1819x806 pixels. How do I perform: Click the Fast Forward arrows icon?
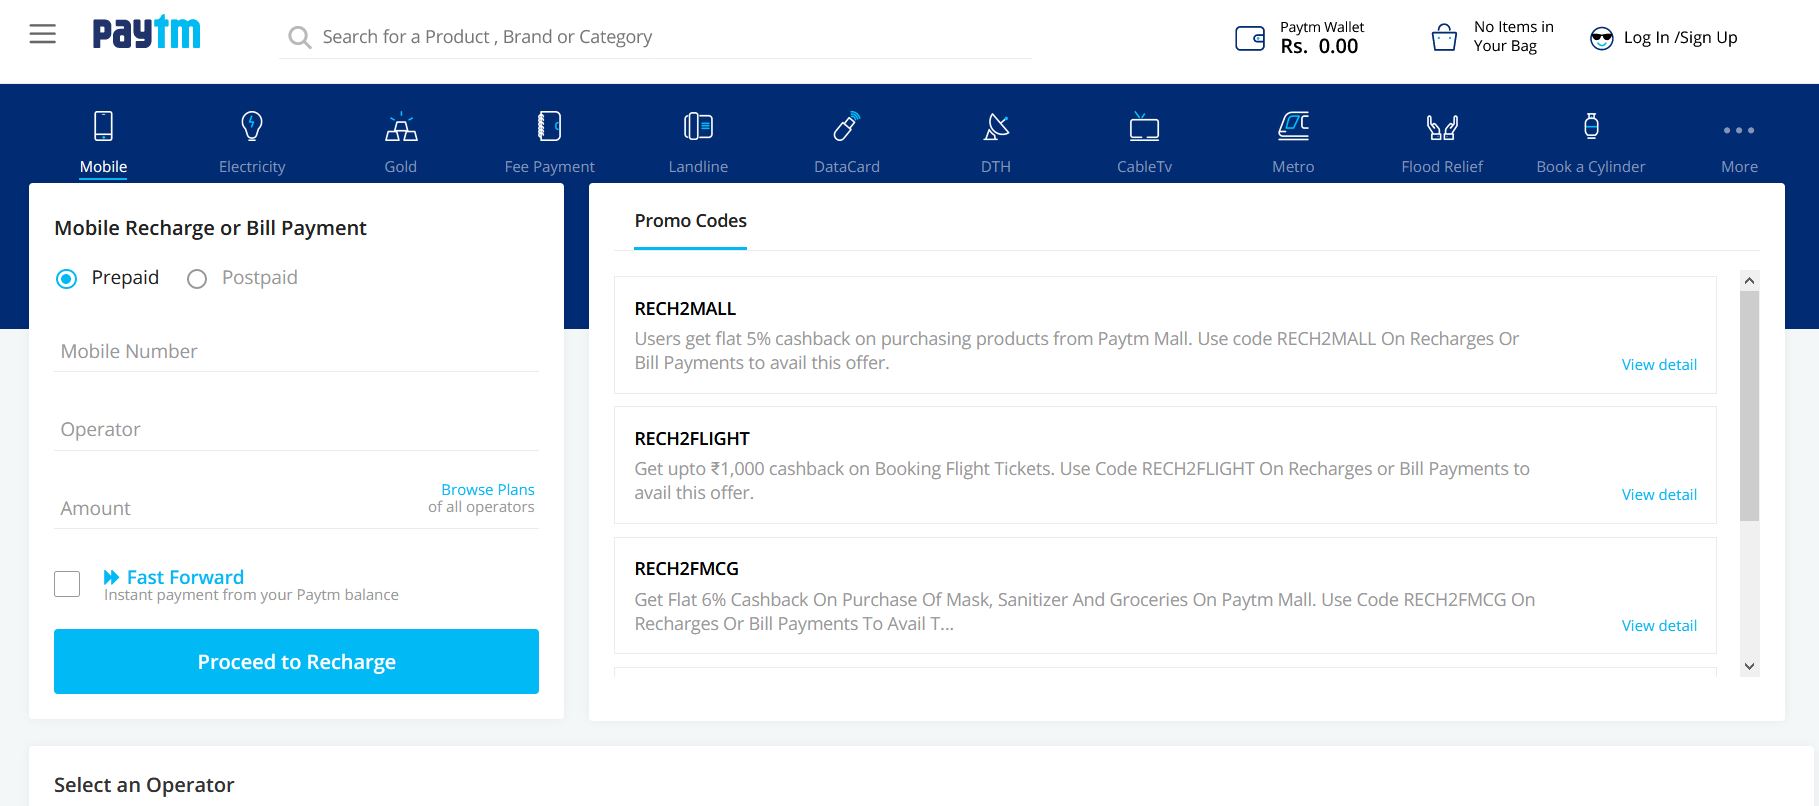pos(111,577)
